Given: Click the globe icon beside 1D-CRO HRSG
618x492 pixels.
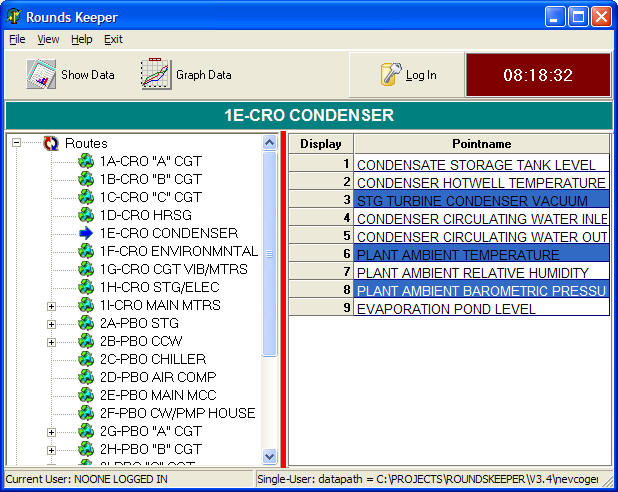Looking at the screenshot, I should pyautogui.click(x=86, y=215).
